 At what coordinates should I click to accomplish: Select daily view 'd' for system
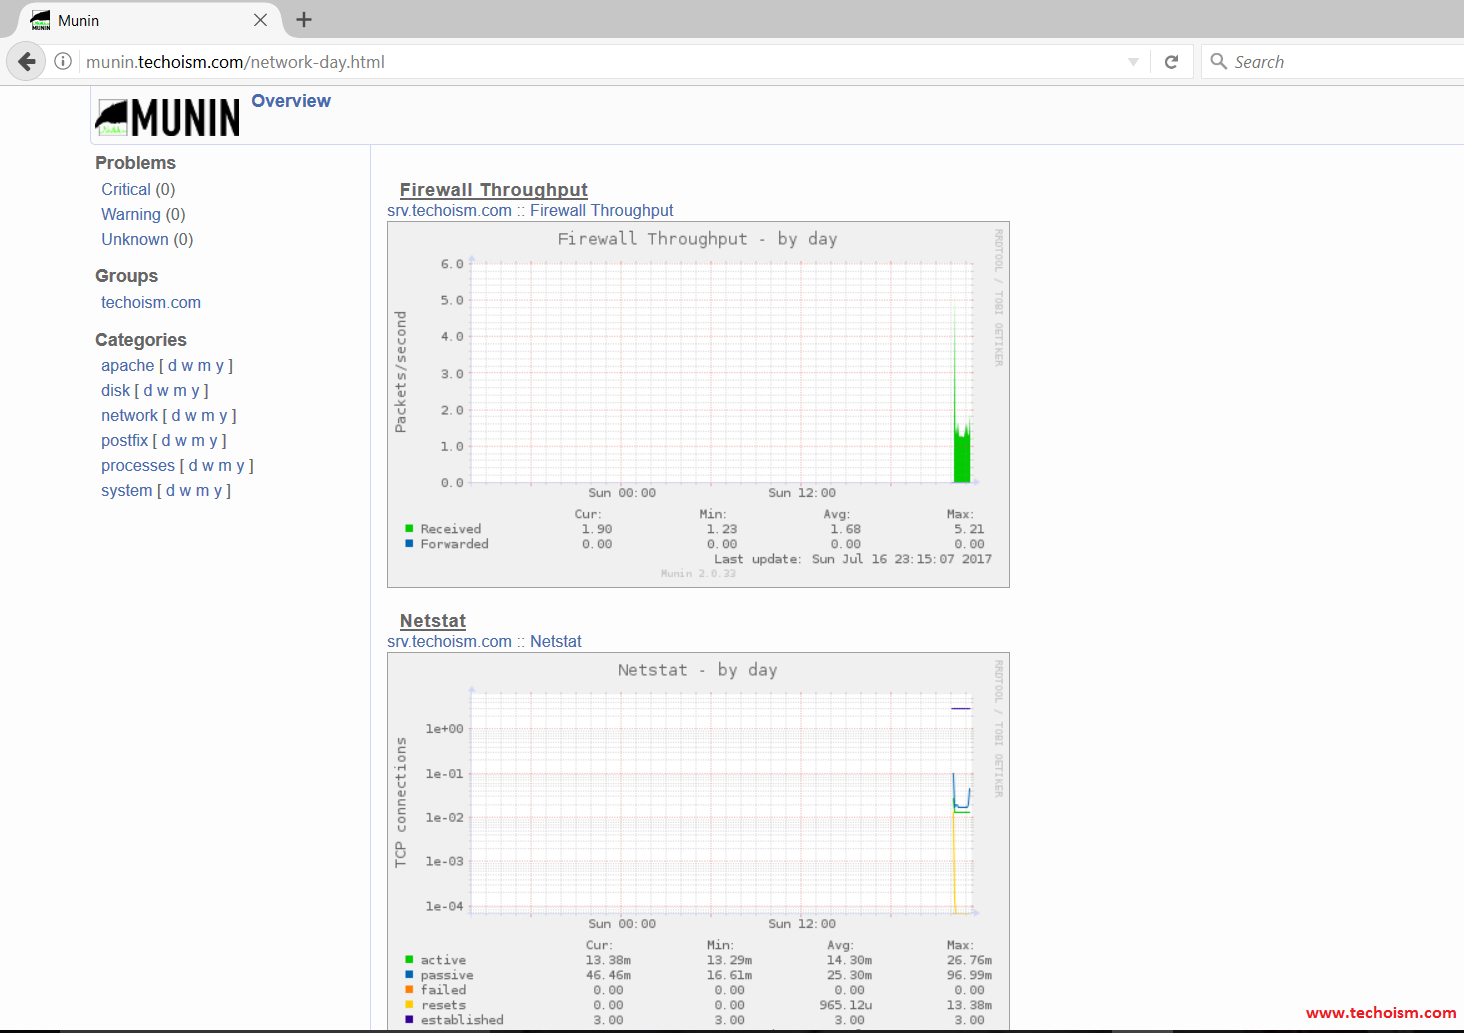(x=170, y=491)
